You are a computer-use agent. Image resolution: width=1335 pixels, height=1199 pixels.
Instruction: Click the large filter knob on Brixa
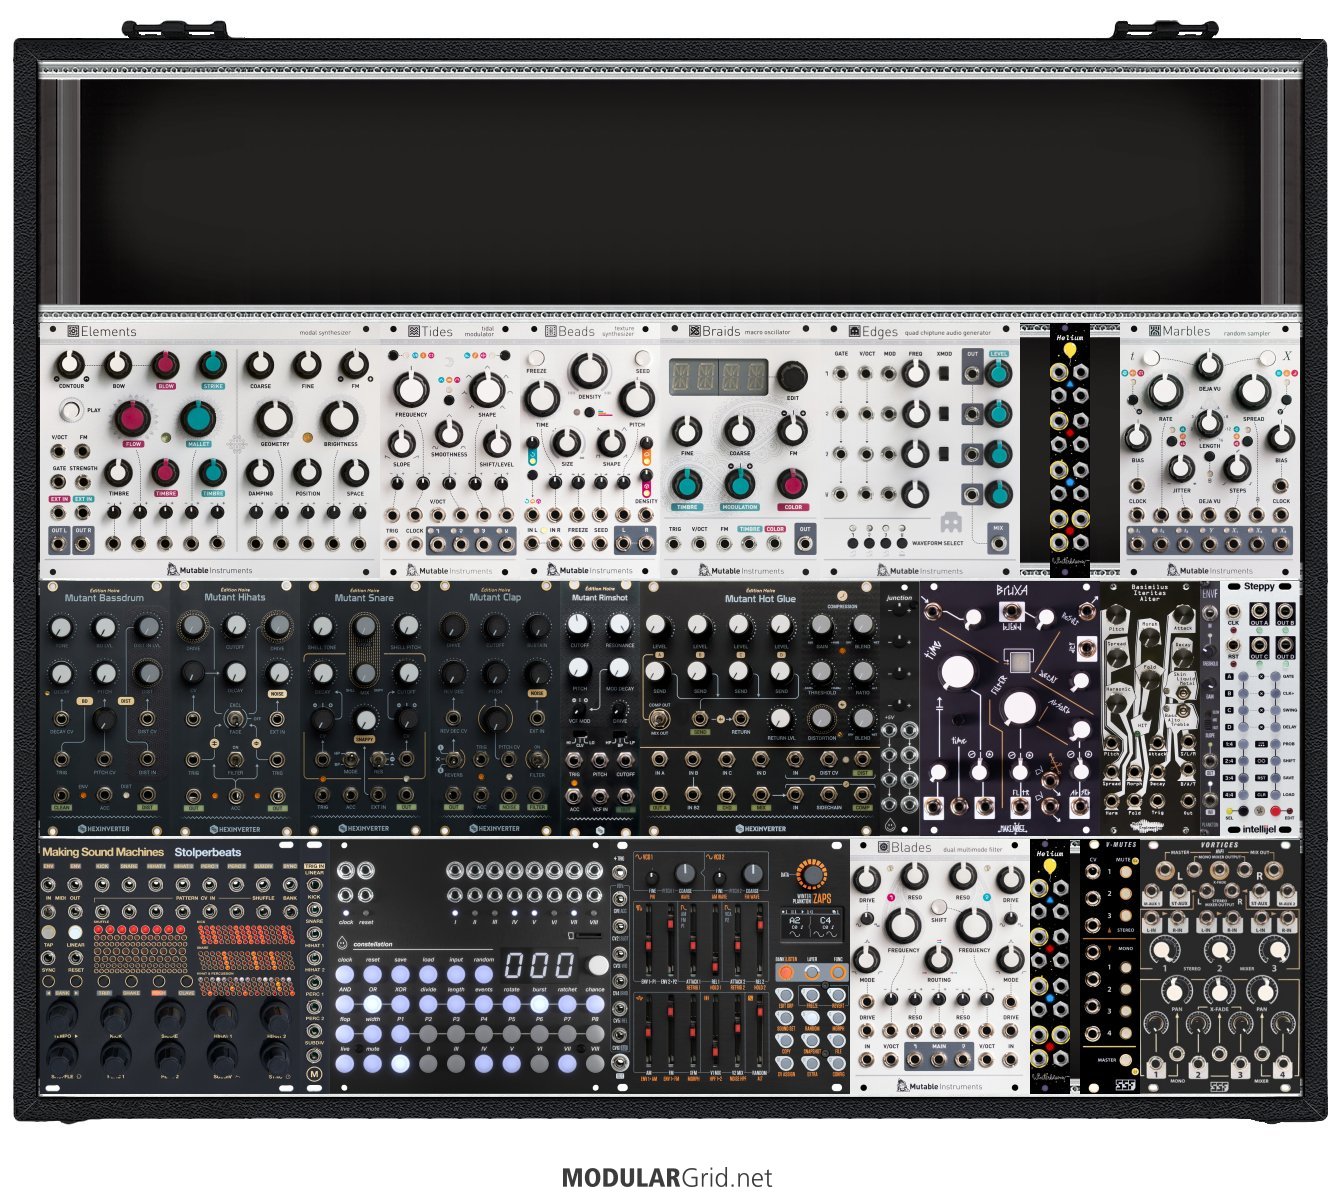tap(1020, 709)
